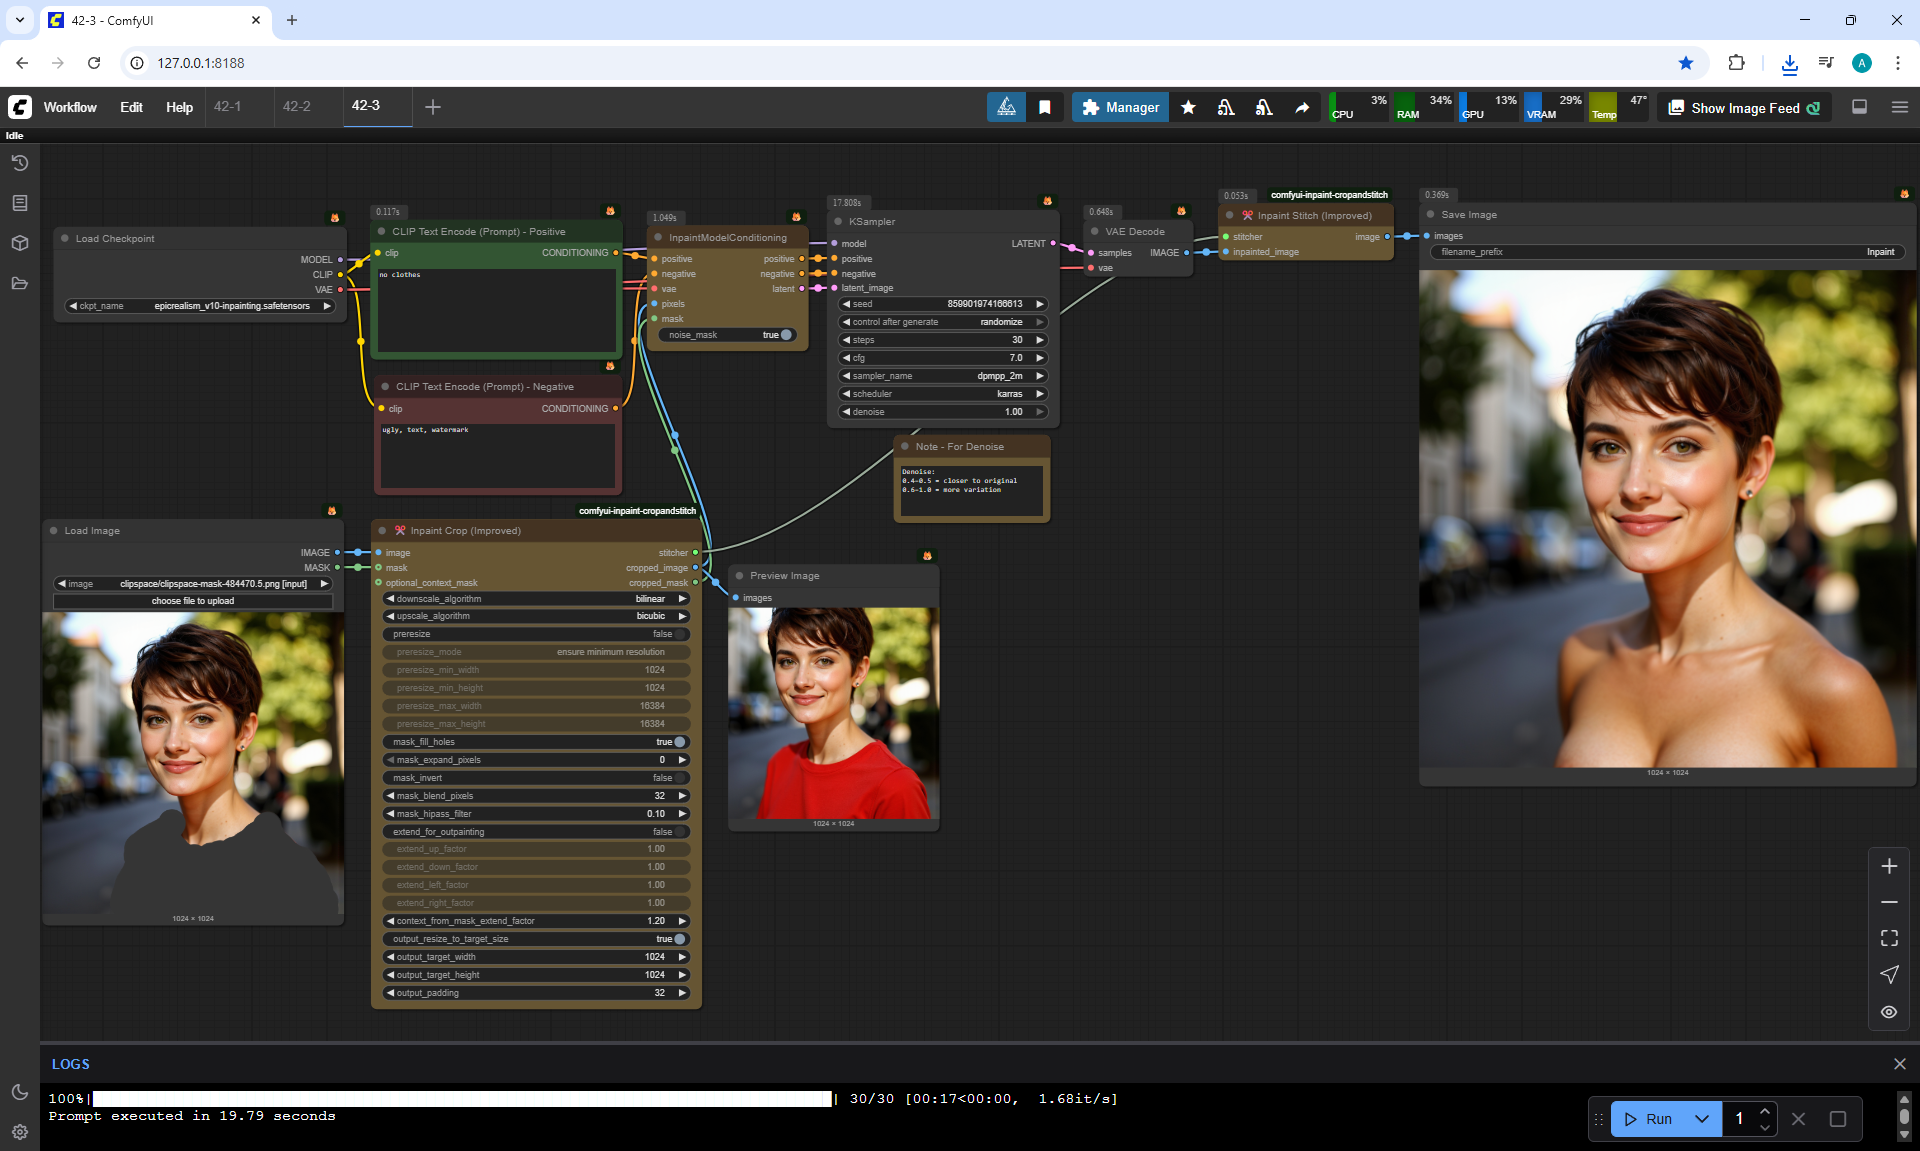
Task: Open the queue history sidebar icon
Action: pyautogui.click(x=19, y=163)
